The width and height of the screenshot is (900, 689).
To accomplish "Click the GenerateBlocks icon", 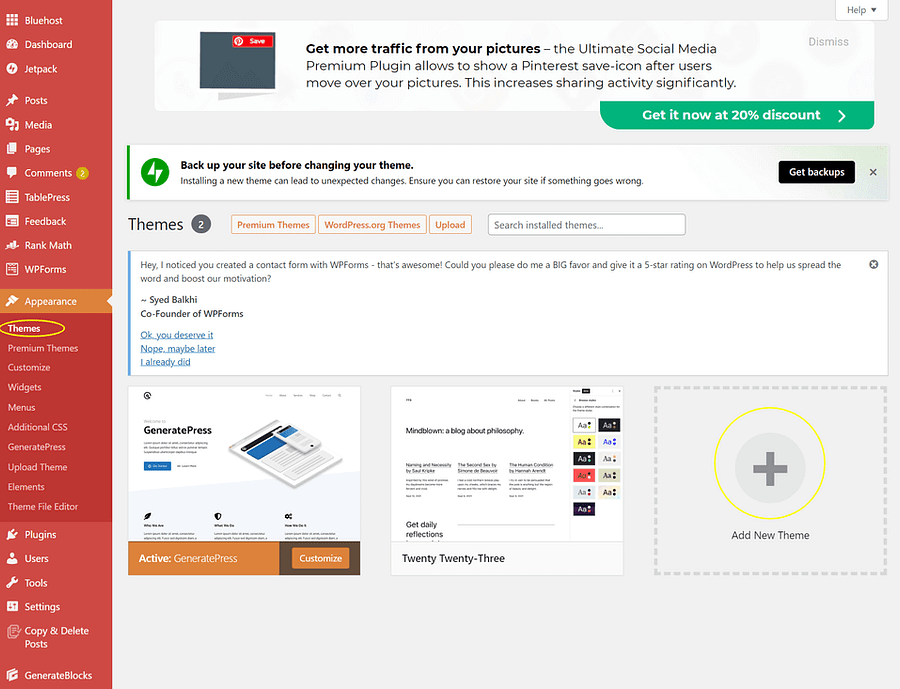I will point(12,675).
